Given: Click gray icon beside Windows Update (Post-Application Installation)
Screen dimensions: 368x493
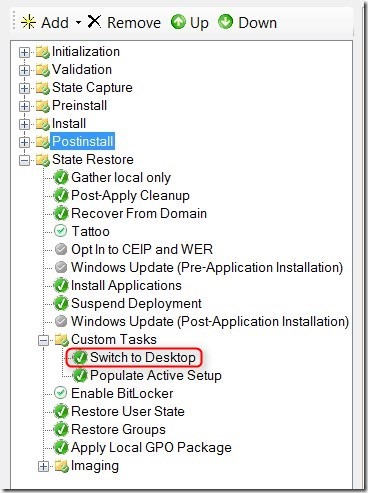Looking at the screenshot, I should point(61,321).
